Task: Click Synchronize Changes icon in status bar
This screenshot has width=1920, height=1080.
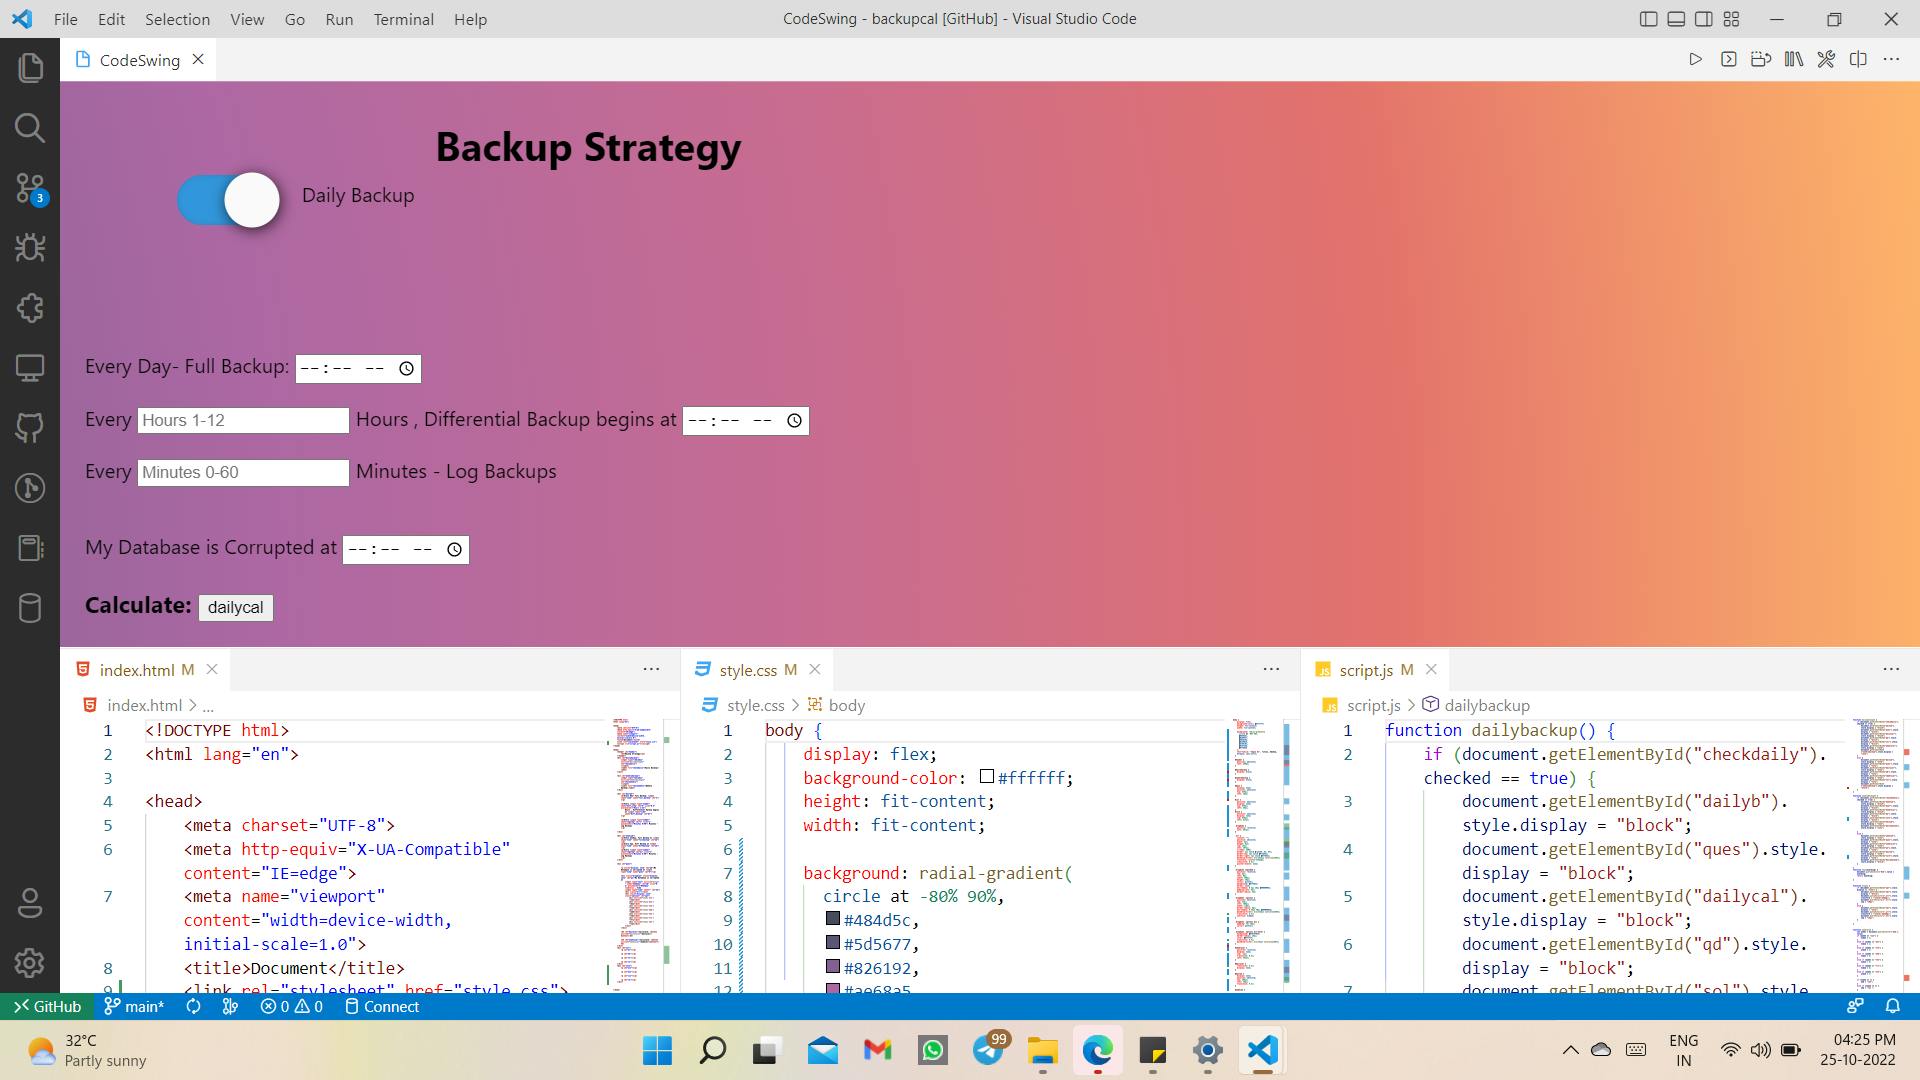Action: coord(193,1007)
